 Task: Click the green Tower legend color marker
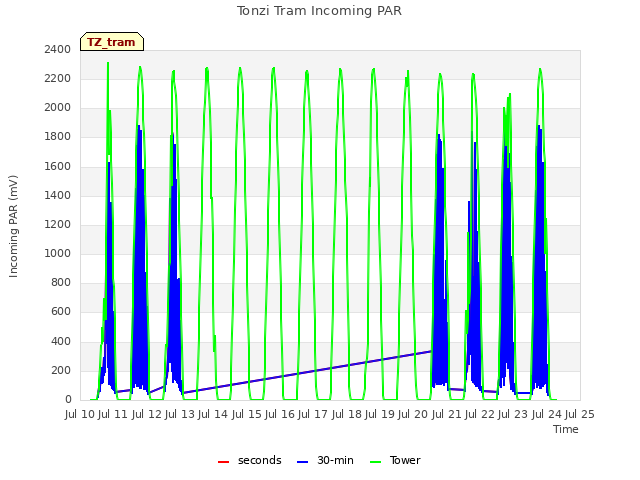pos(375,462)
